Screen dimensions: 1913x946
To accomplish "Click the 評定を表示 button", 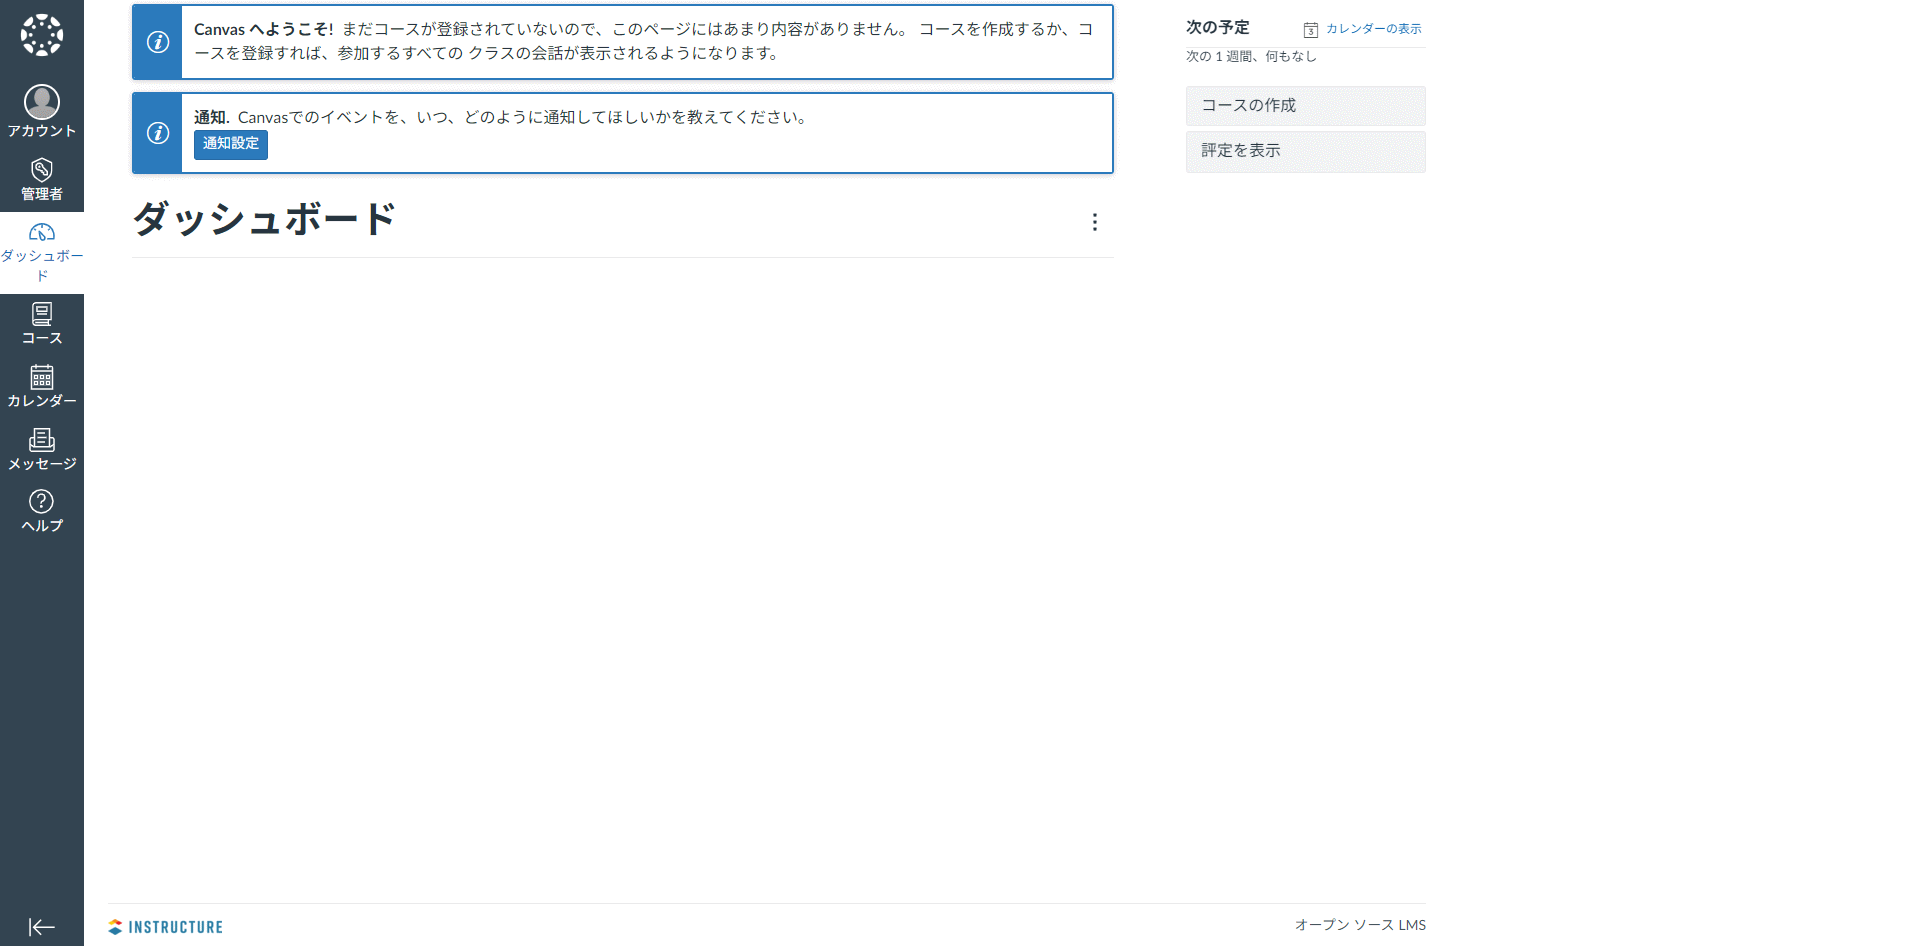I will click(x=1305, y=151).
